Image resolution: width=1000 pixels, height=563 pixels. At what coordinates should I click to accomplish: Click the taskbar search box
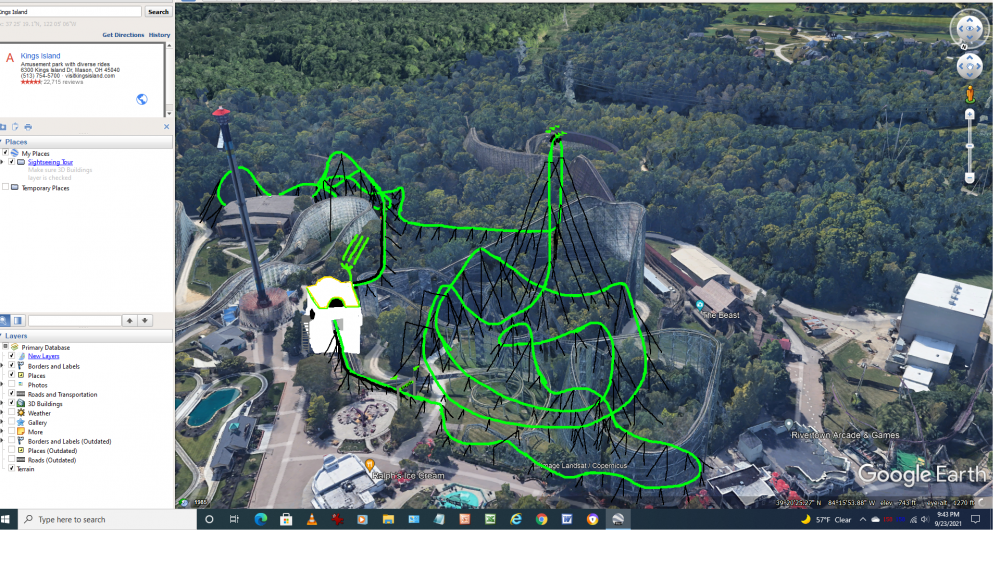(107, 519)
